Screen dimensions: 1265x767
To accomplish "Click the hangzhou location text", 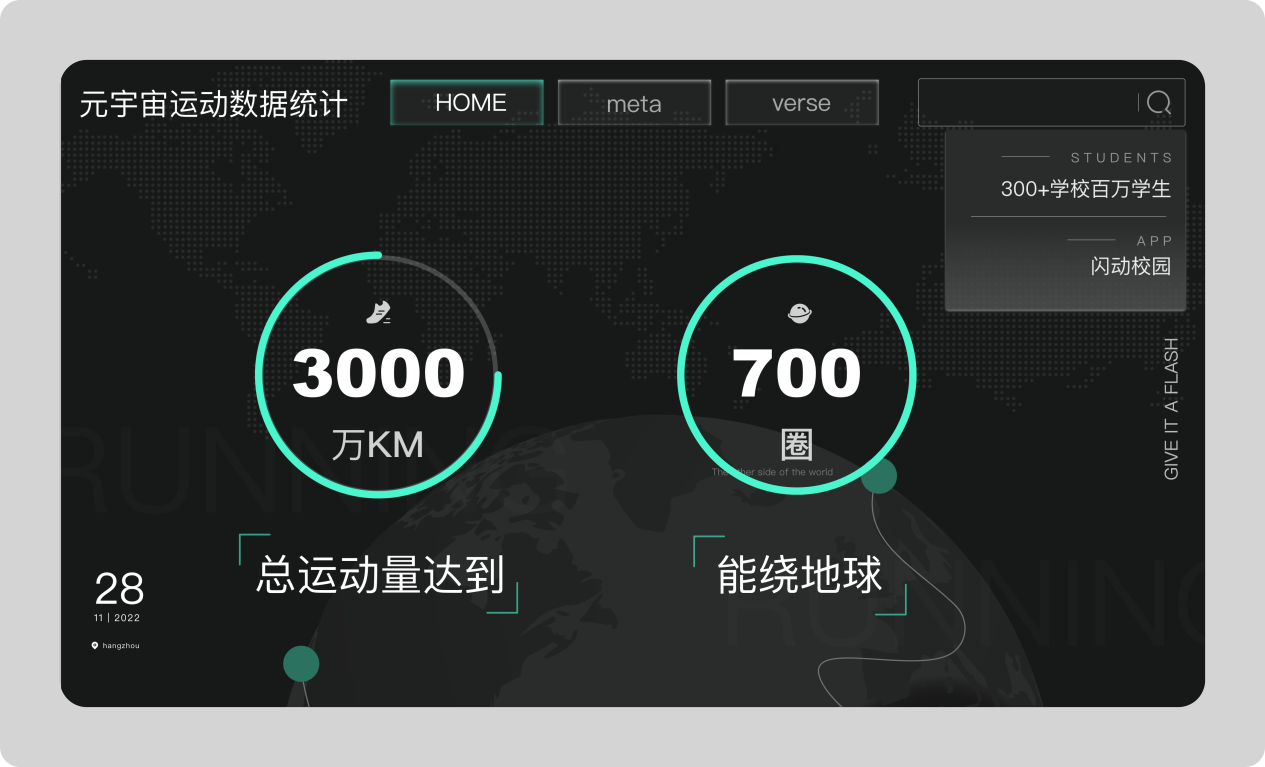I will pos(121,646).
